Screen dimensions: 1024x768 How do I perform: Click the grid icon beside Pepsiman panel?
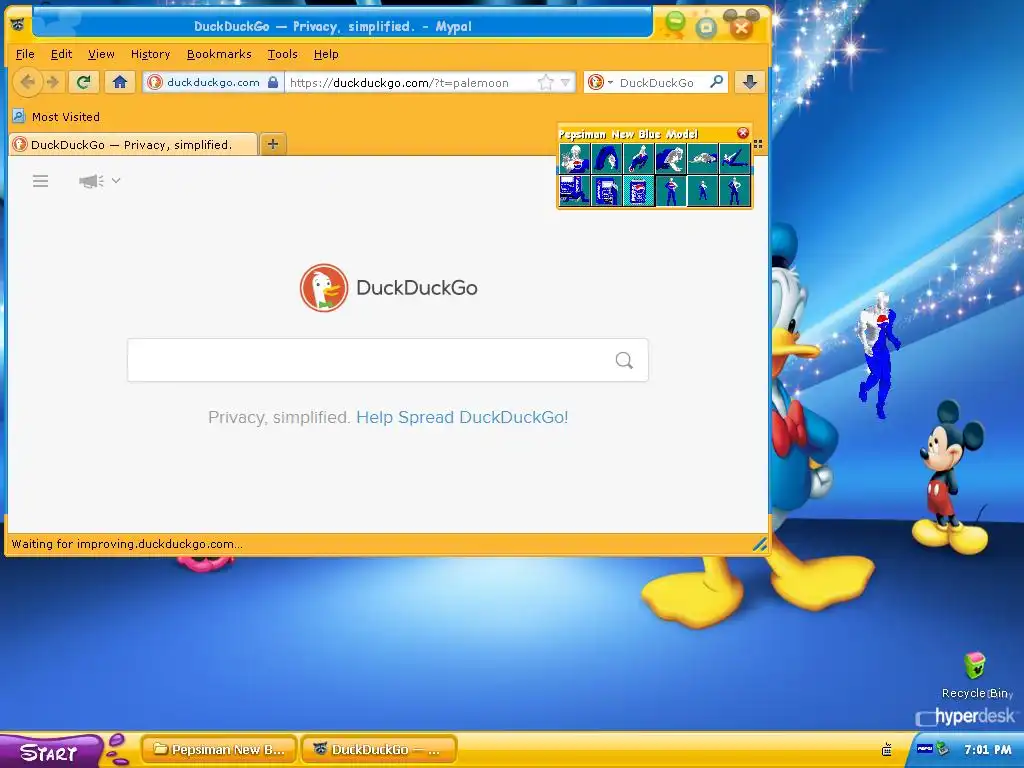pos(758,144)
